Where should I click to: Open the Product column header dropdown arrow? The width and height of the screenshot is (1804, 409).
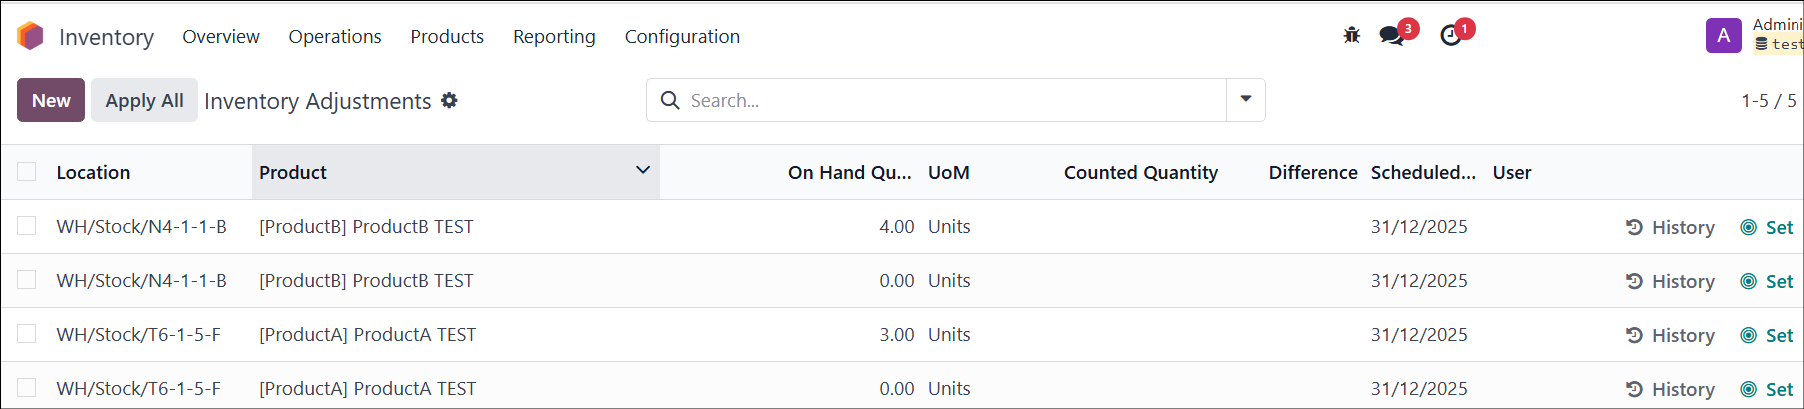[643, 171]
